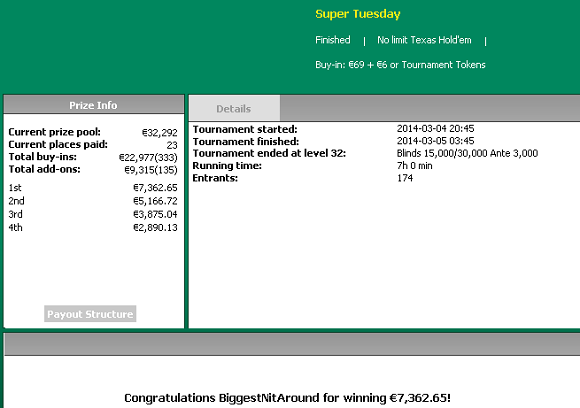This screenshot has width=580, height=408.
Task: Click the Finished status text
Action: coord(333,40)
